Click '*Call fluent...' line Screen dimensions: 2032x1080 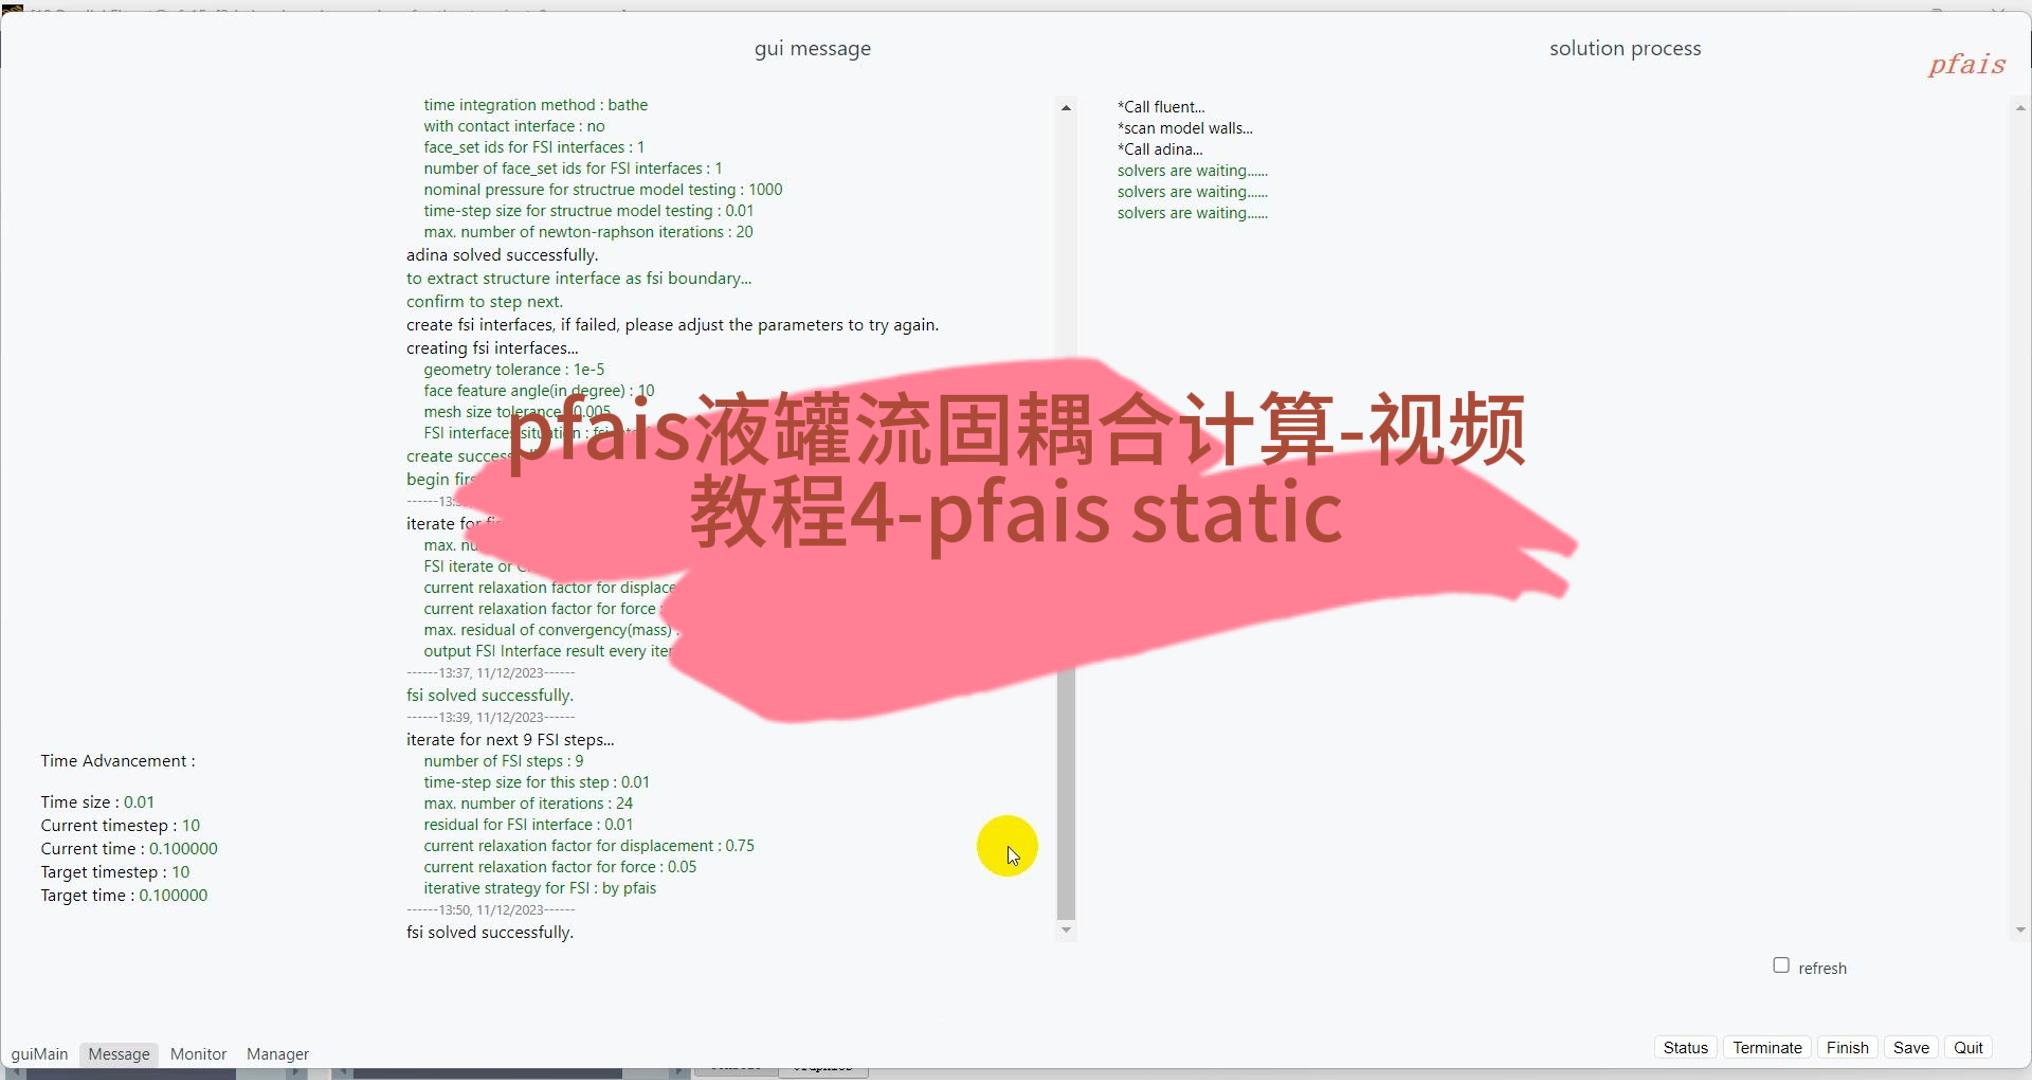coord(1161,107)
